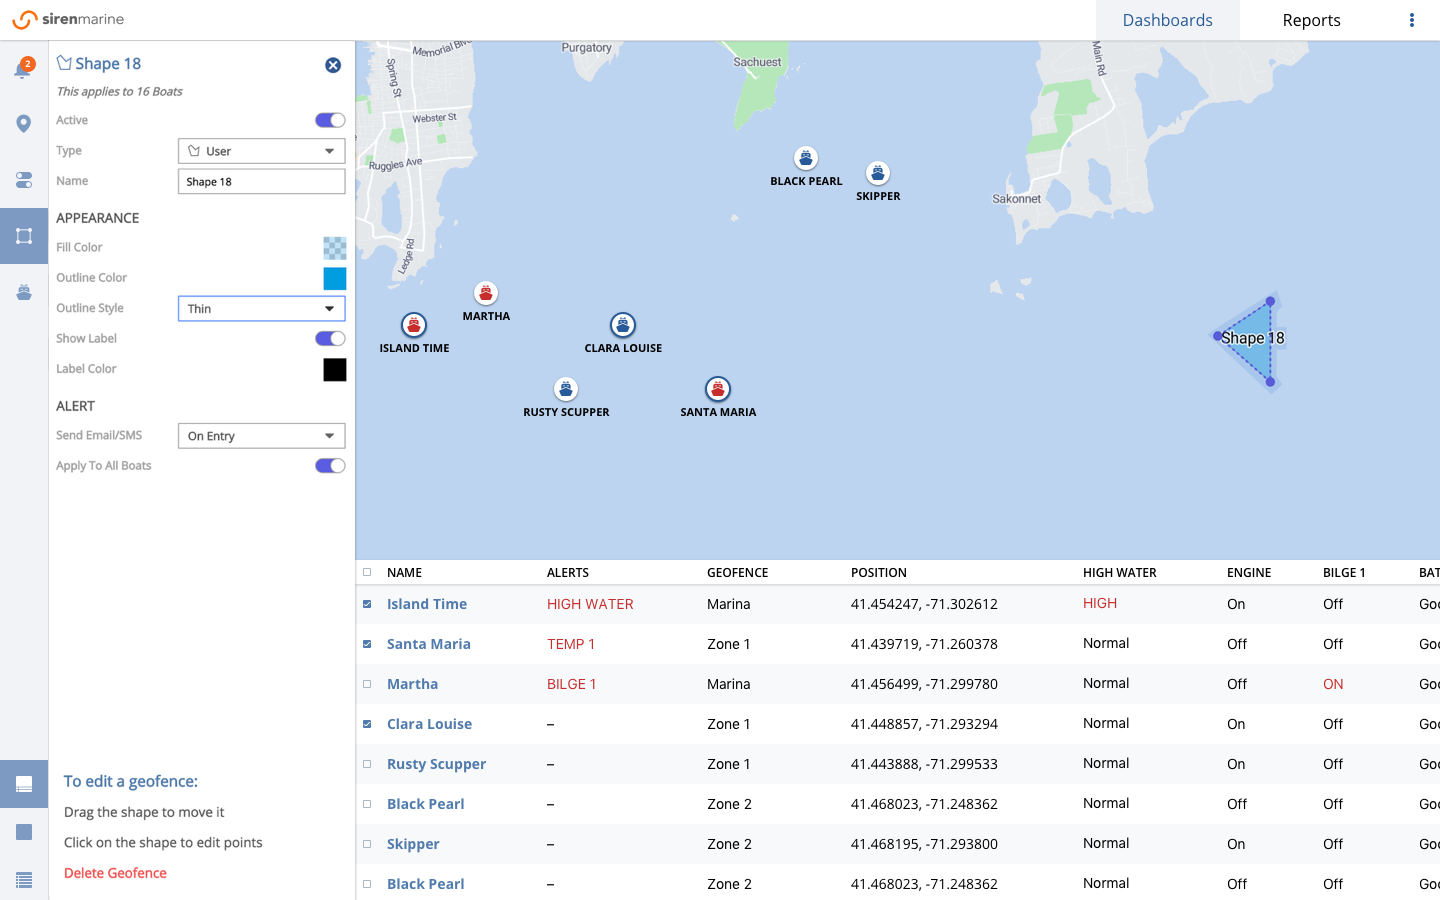Open the Outline Style dropdown
Viewport: 1440px width, 900px height.
pyautogui.click(x=261, y=308)
